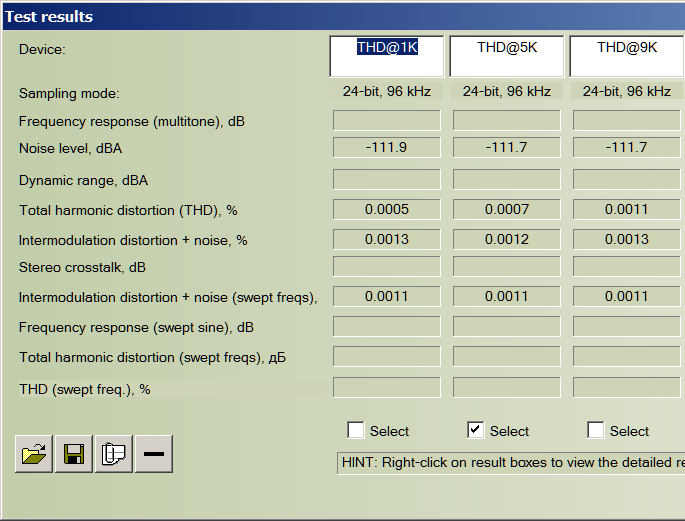Tick the Select checkbox under THD@9K
Screen dimensions: 685x521
coord(595,430)
